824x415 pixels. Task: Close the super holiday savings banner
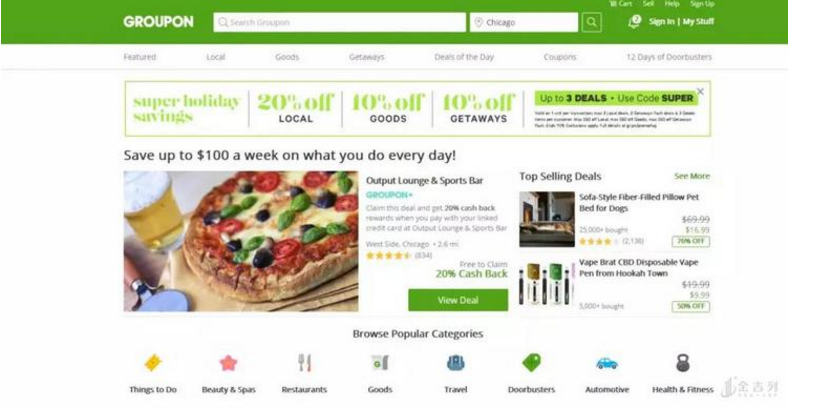click(x=700, y=91)
